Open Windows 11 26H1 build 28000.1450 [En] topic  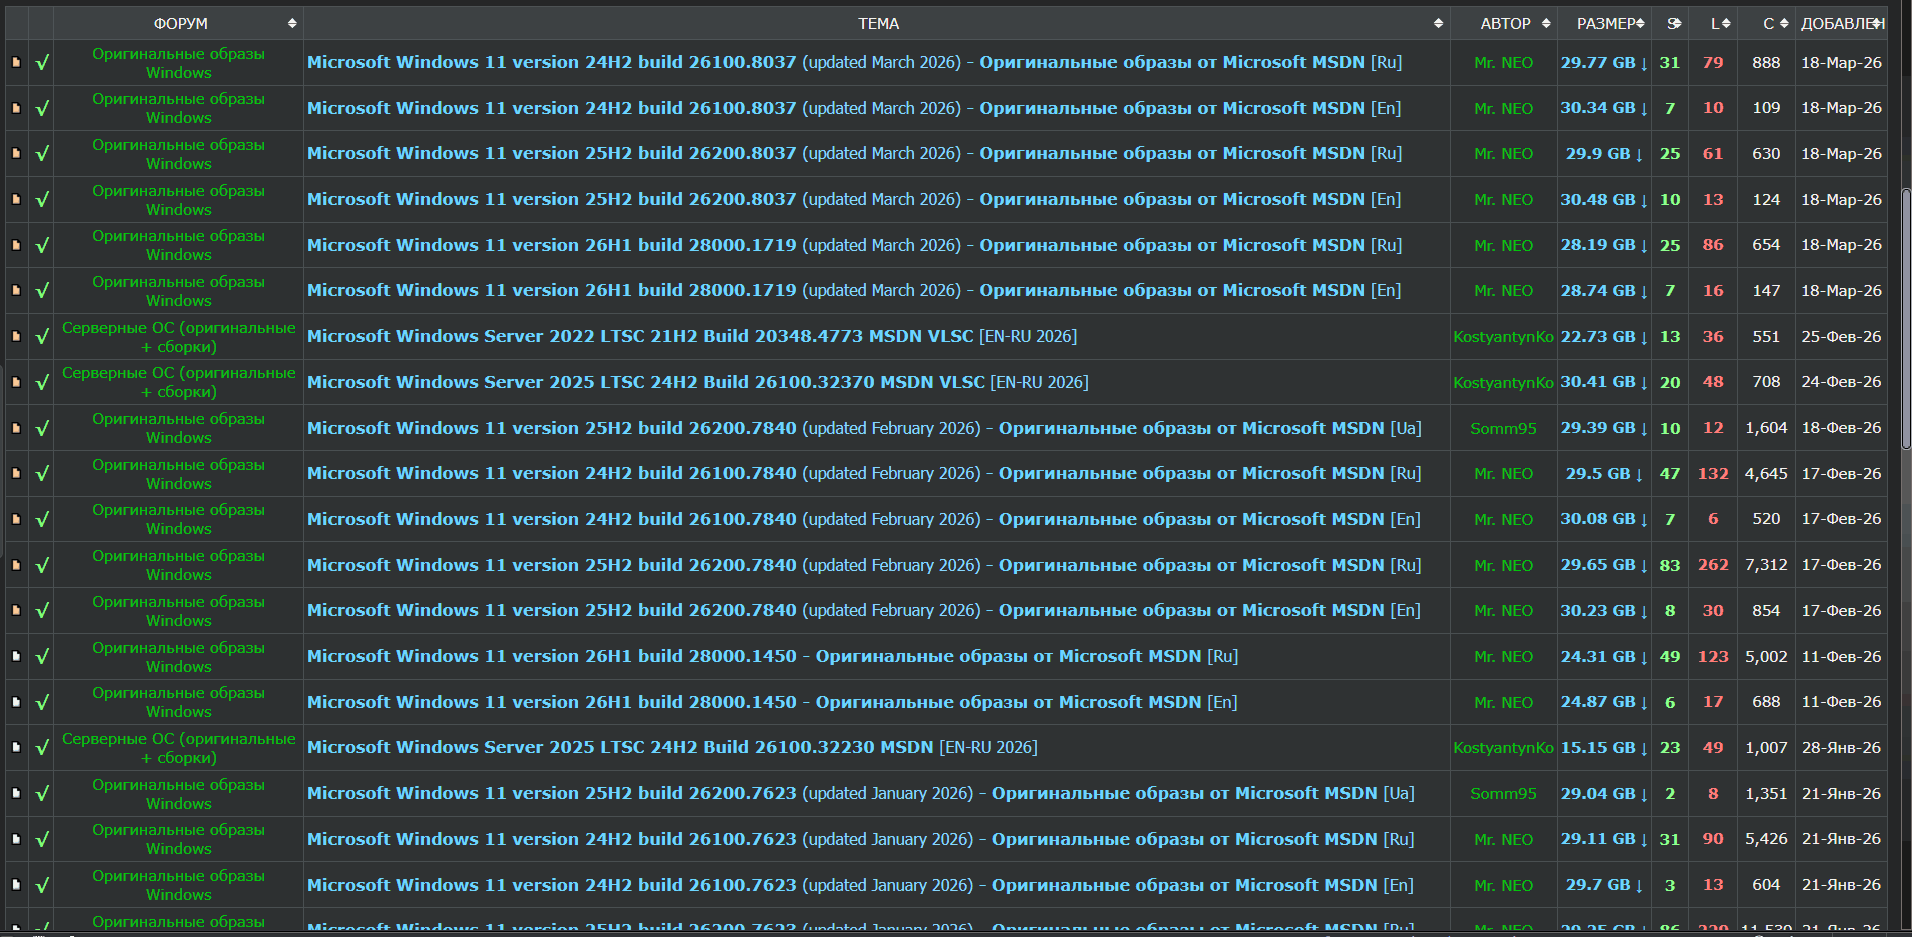click(772, 702)
